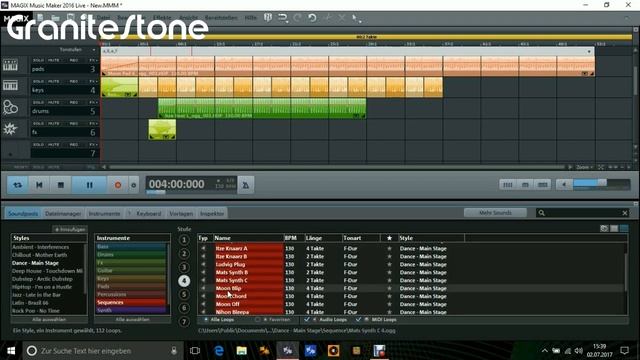Select pitch Stufe 2 button
This screenshot has height=360, width=640.
tap(184, 253)
